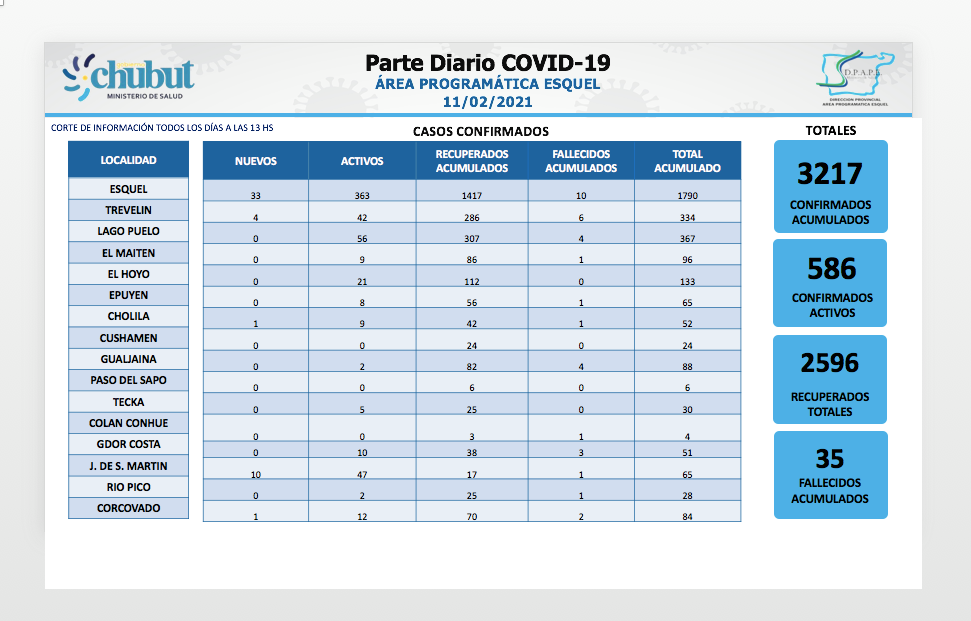Click Lago Puelo's total value 367
The image size is (971, 621).
click(687, 238)
